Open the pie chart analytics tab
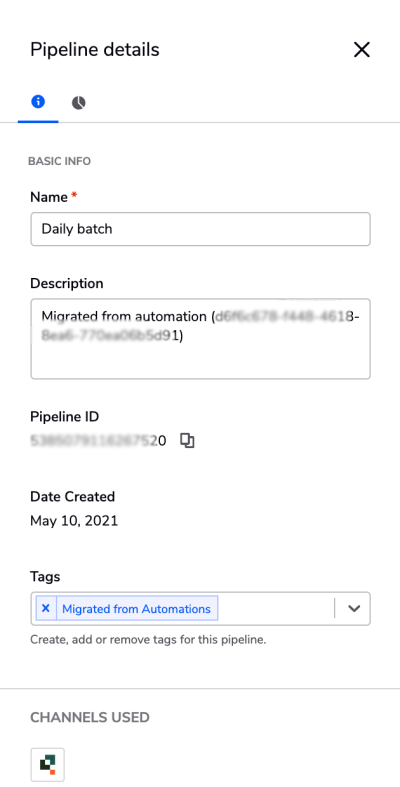This screenshot has width=400, height=787. 79,103
